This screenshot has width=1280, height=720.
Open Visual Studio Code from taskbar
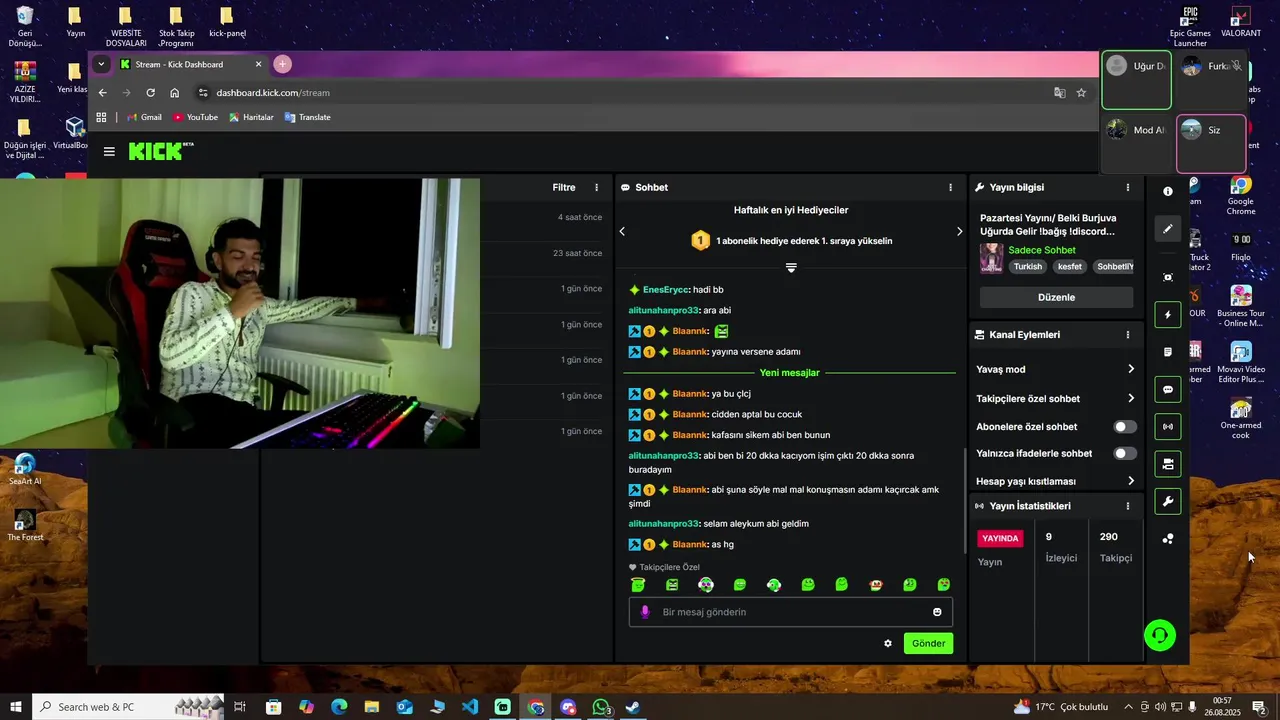click(470, 707)
